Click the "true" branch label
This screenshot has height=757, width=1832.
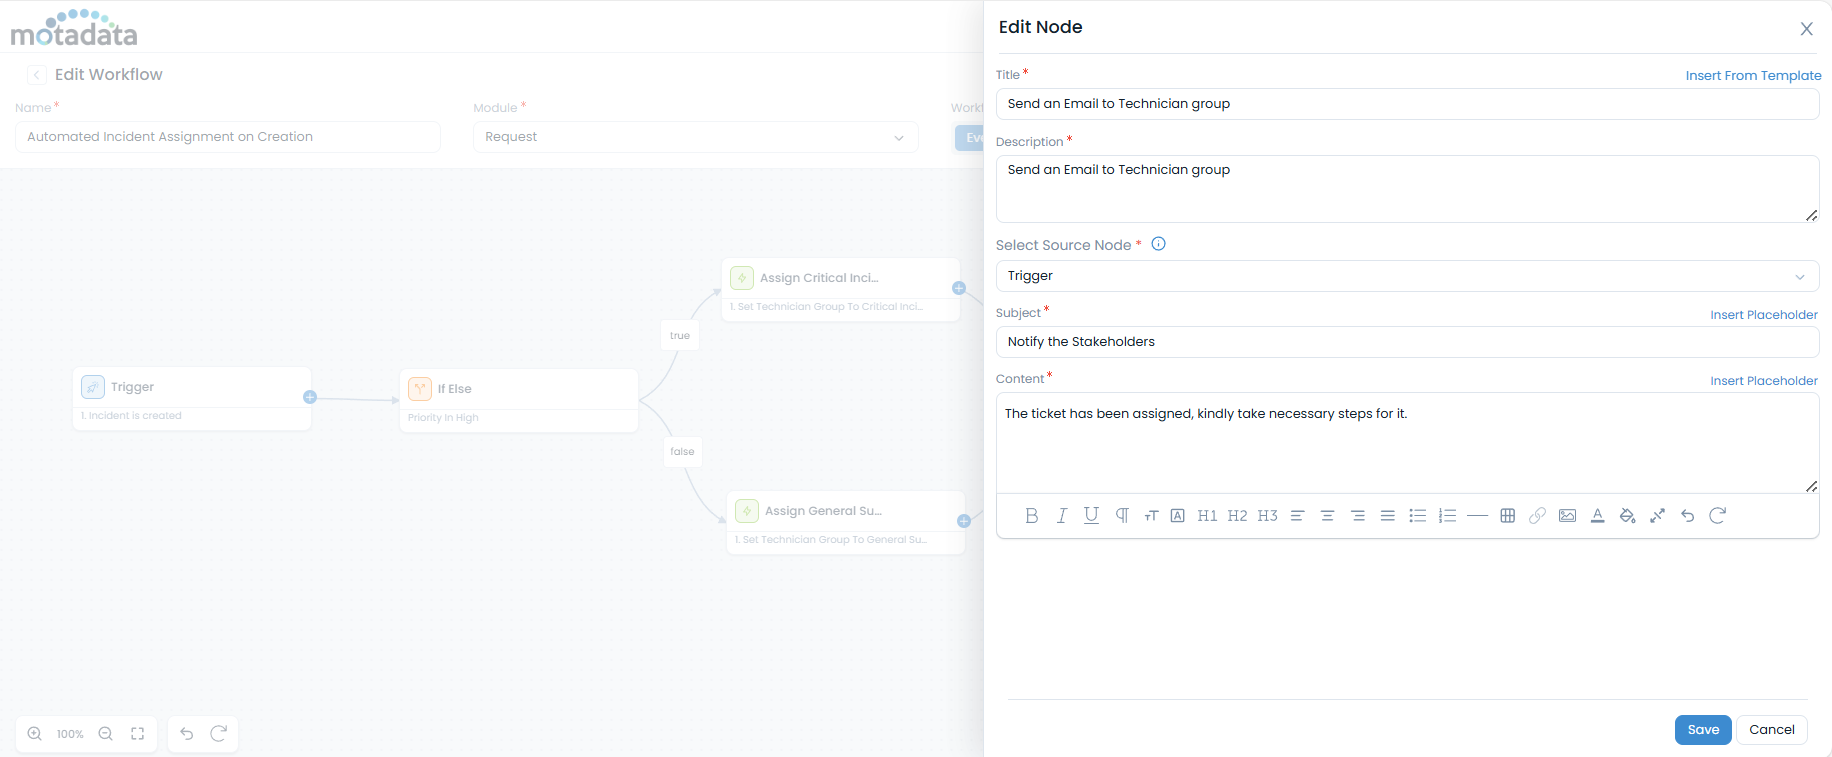(680, 336)
